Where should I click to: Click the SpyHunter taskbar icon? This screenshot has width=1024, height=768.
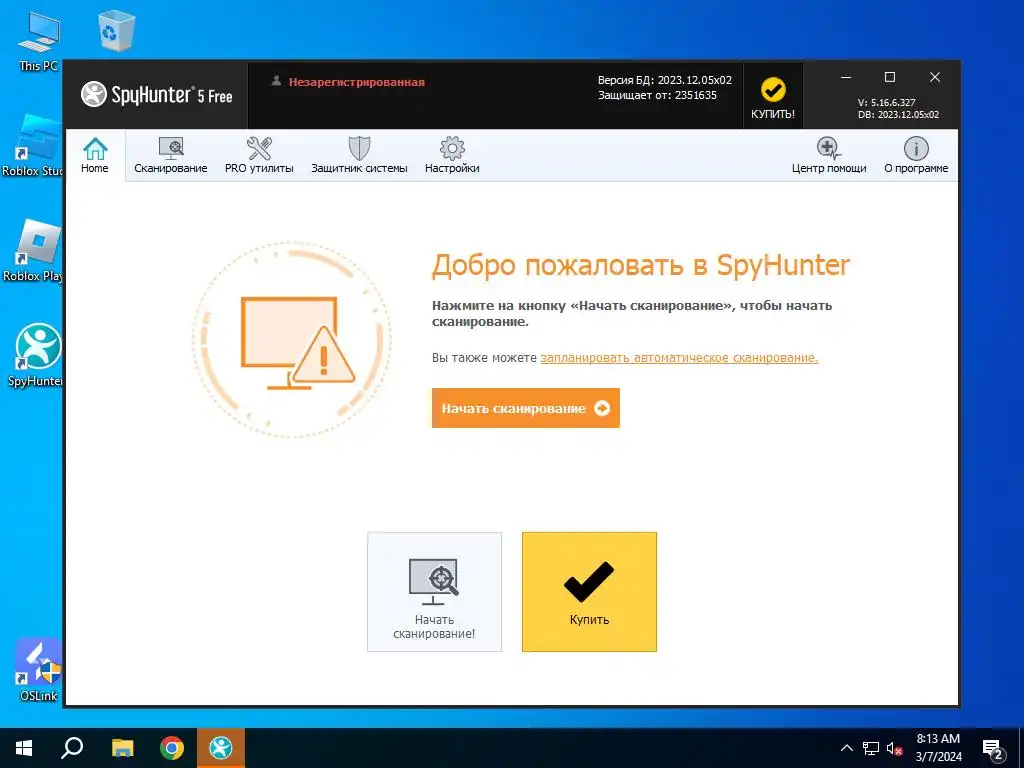[x=221, y=748]
